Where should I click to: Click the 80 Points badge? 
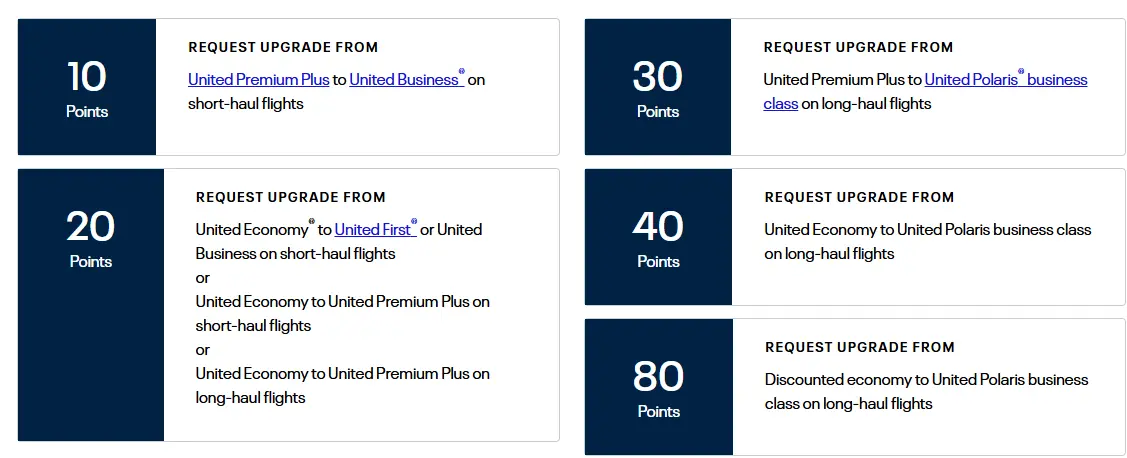point(658,387)
